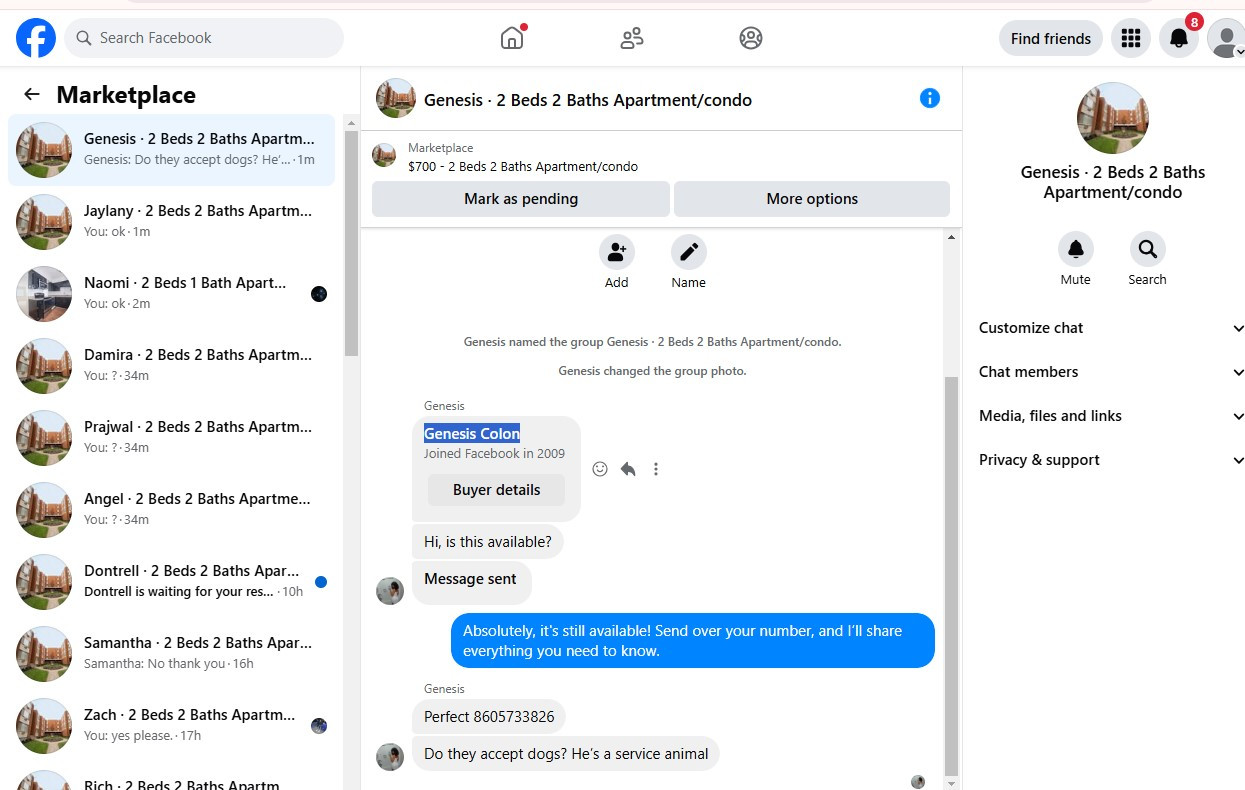Image resolution: width=1245 pixels, height=790 pixels.
Task: Add people to the group chat
Action: pos(617,252)
